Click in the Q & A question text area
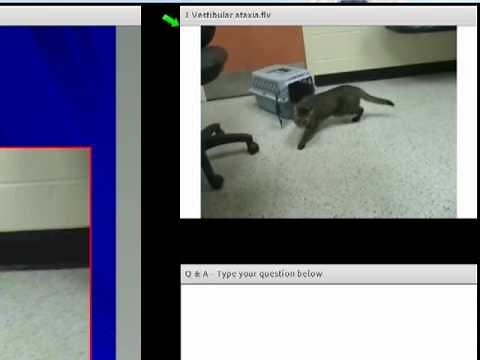Image resolution: width=480 pixels, height=360 pixels. [329, 322]
